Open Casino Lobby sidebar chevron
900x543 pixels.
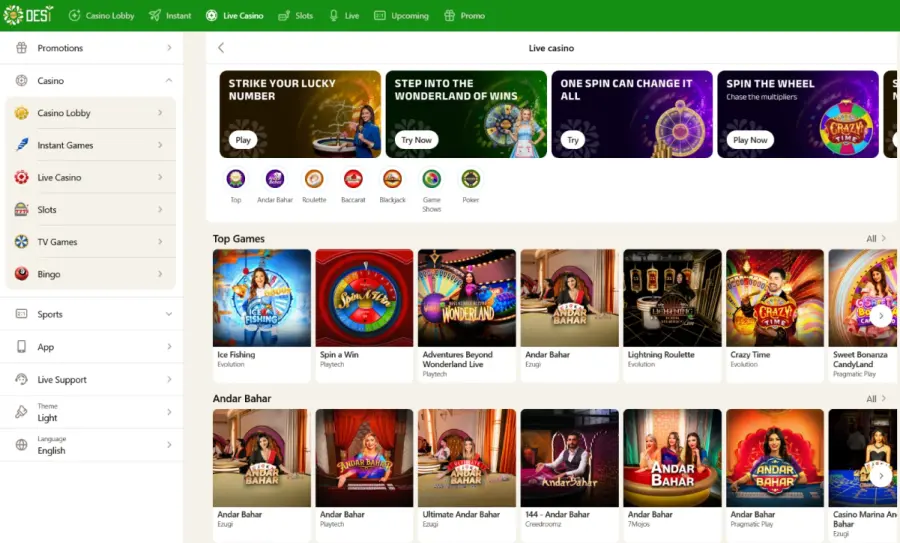pyautogui.click(x=160, y=113)
